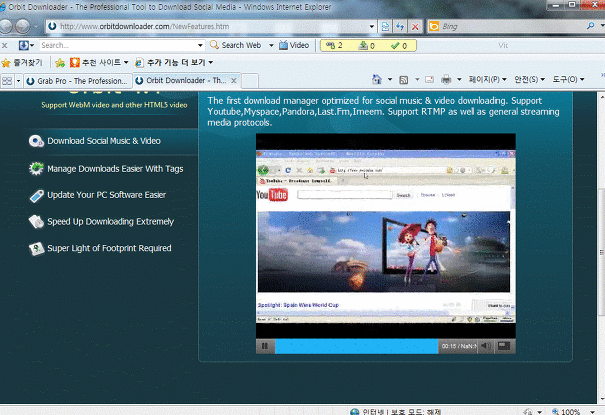Click the demo video thumbnail area
The height and width of the screenshot is (415, 605).
pos(385,236)
